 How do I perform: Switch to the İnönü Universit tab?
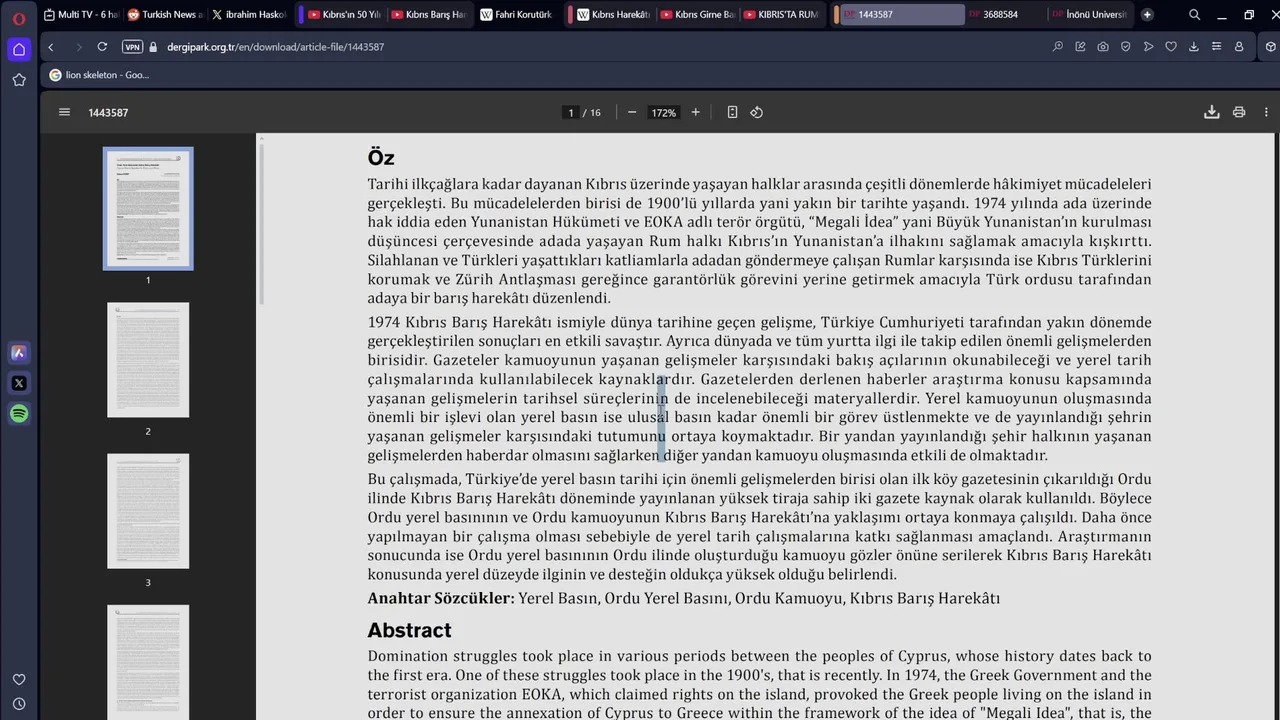(x=1088, y=15)
